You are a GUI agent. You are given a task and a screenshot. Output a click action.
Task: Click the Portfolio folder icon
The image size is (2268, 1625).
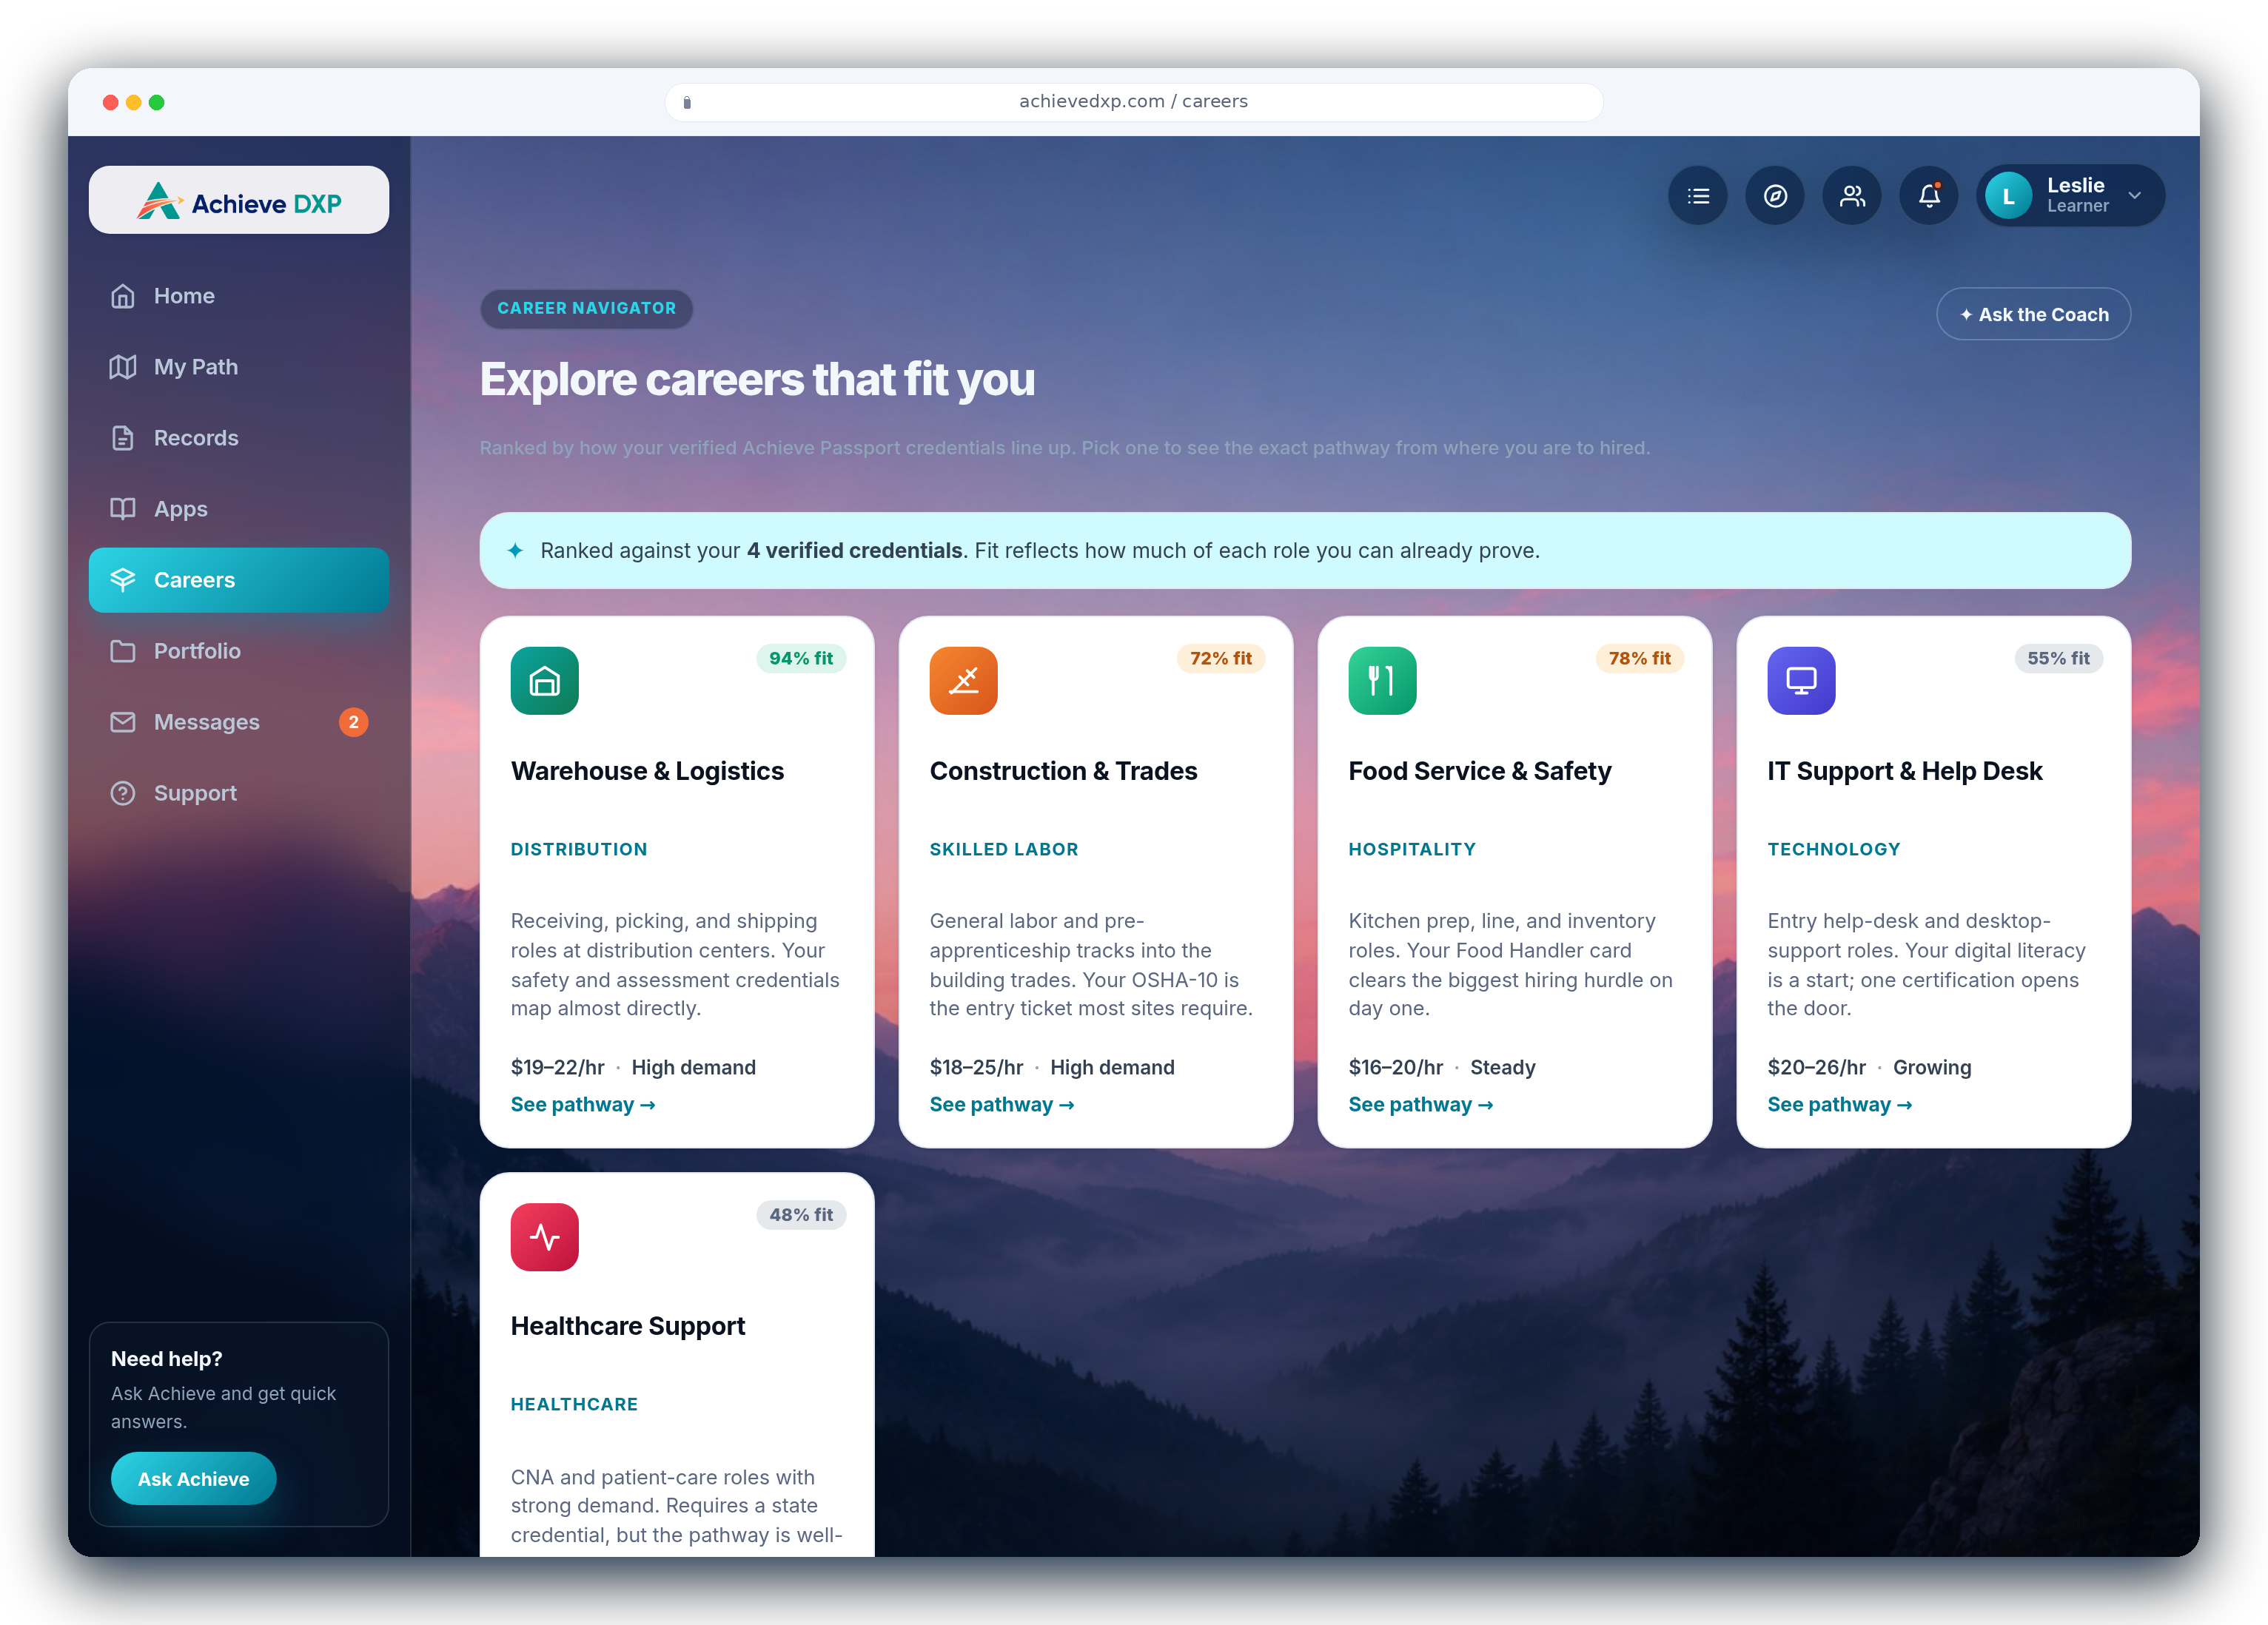click(122, 651)
